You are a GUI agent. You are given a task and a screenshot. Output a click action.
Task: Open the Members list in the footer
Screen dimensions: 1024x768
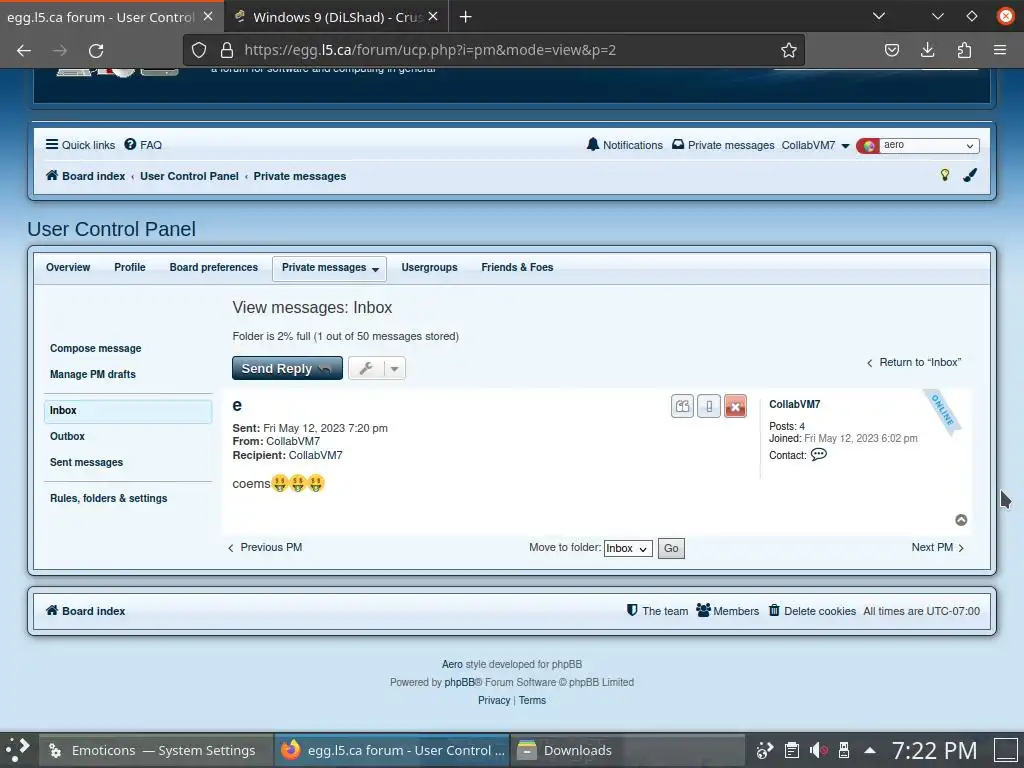coord(728,611)
